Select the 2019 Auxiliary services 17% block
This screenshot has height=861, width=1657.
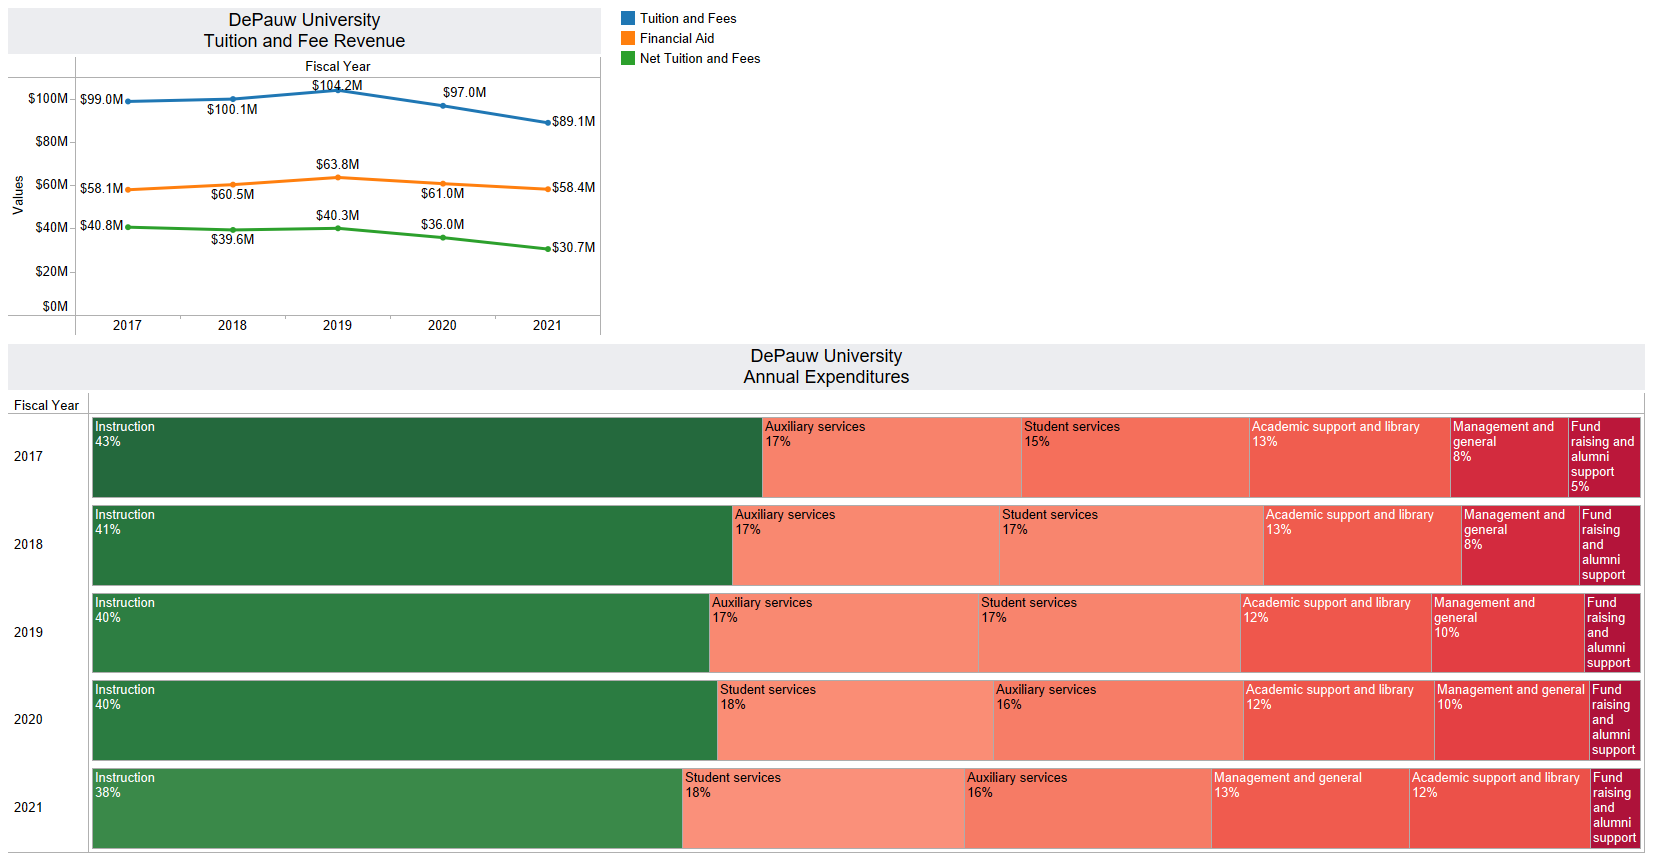[x=844, y=633]
